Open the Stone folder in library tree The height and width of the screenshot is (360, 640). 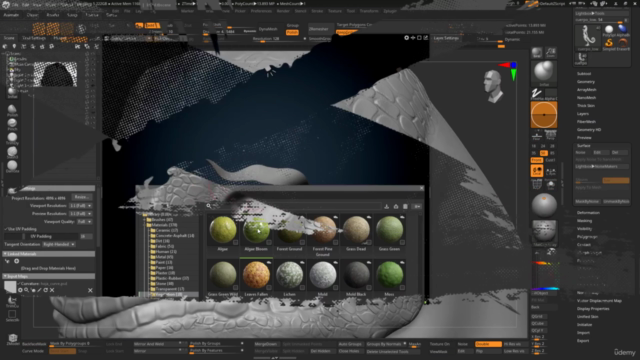click(x=162, y=283)
